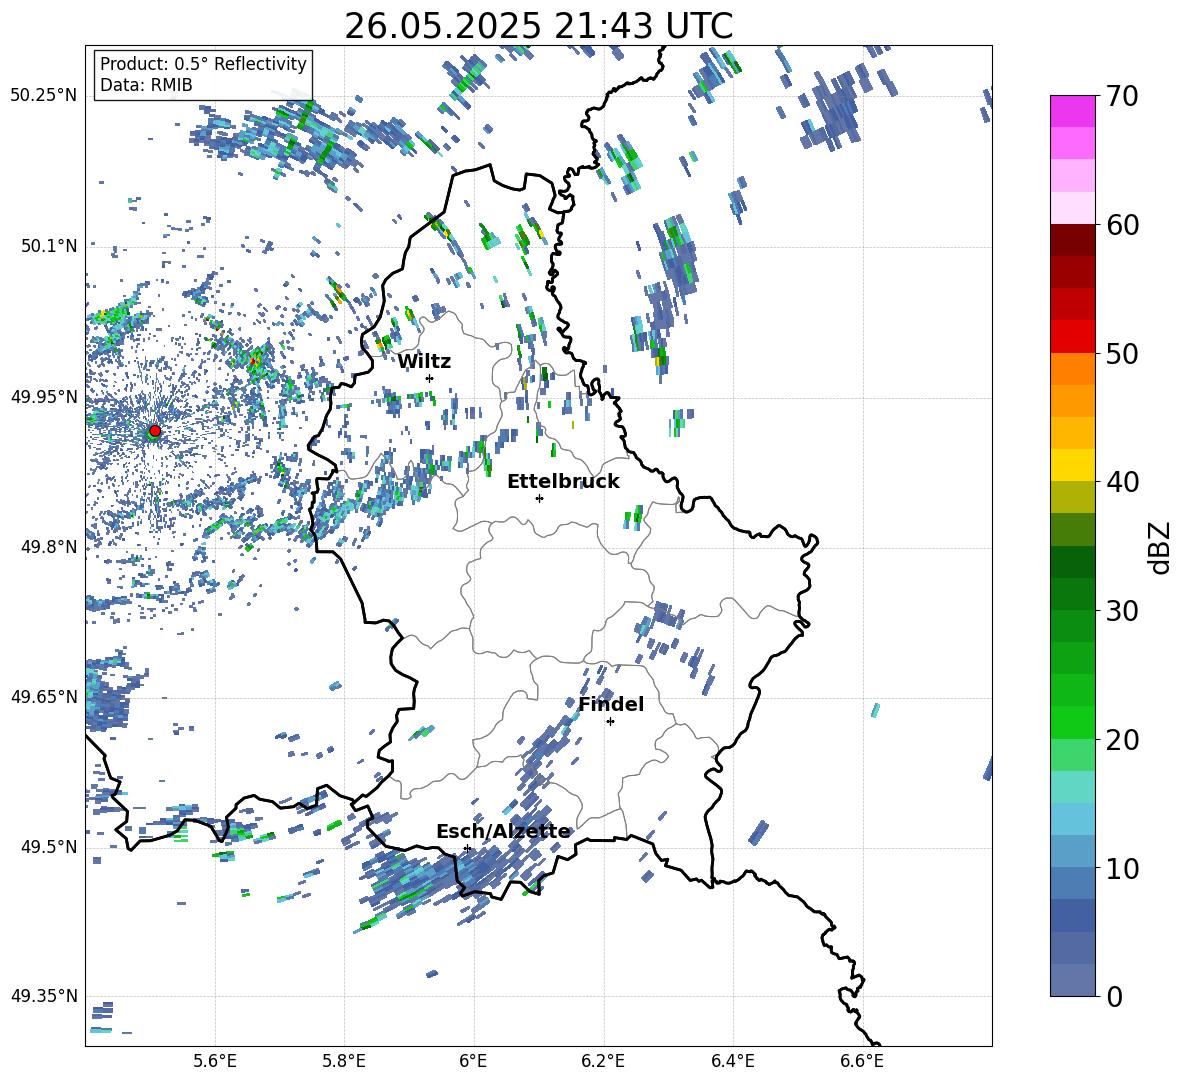The width and height of the screenshot is (1184, 1081).
Task: Click the Product: 0.5° Reflectivity text
Action: coord(203,64)
